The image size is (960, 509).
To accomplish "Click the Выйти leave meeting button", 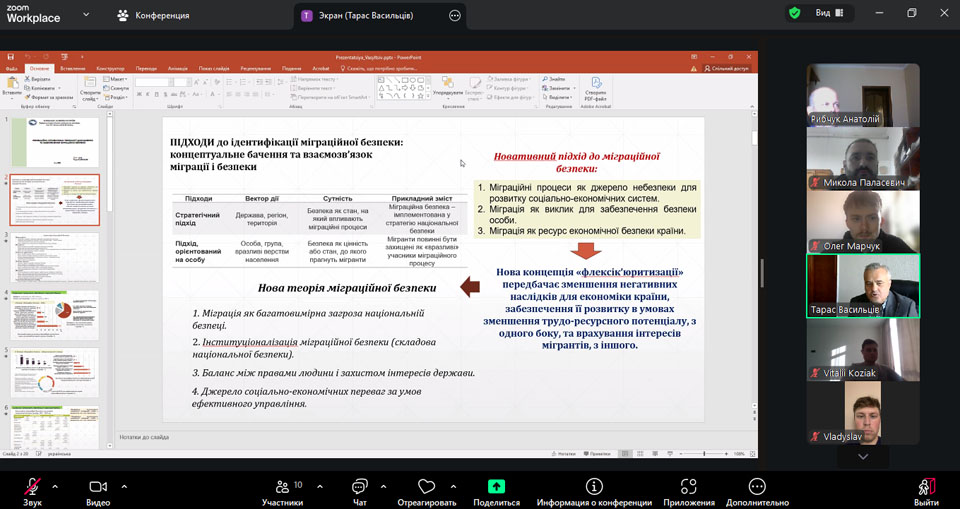I will [x=927, y=488].
